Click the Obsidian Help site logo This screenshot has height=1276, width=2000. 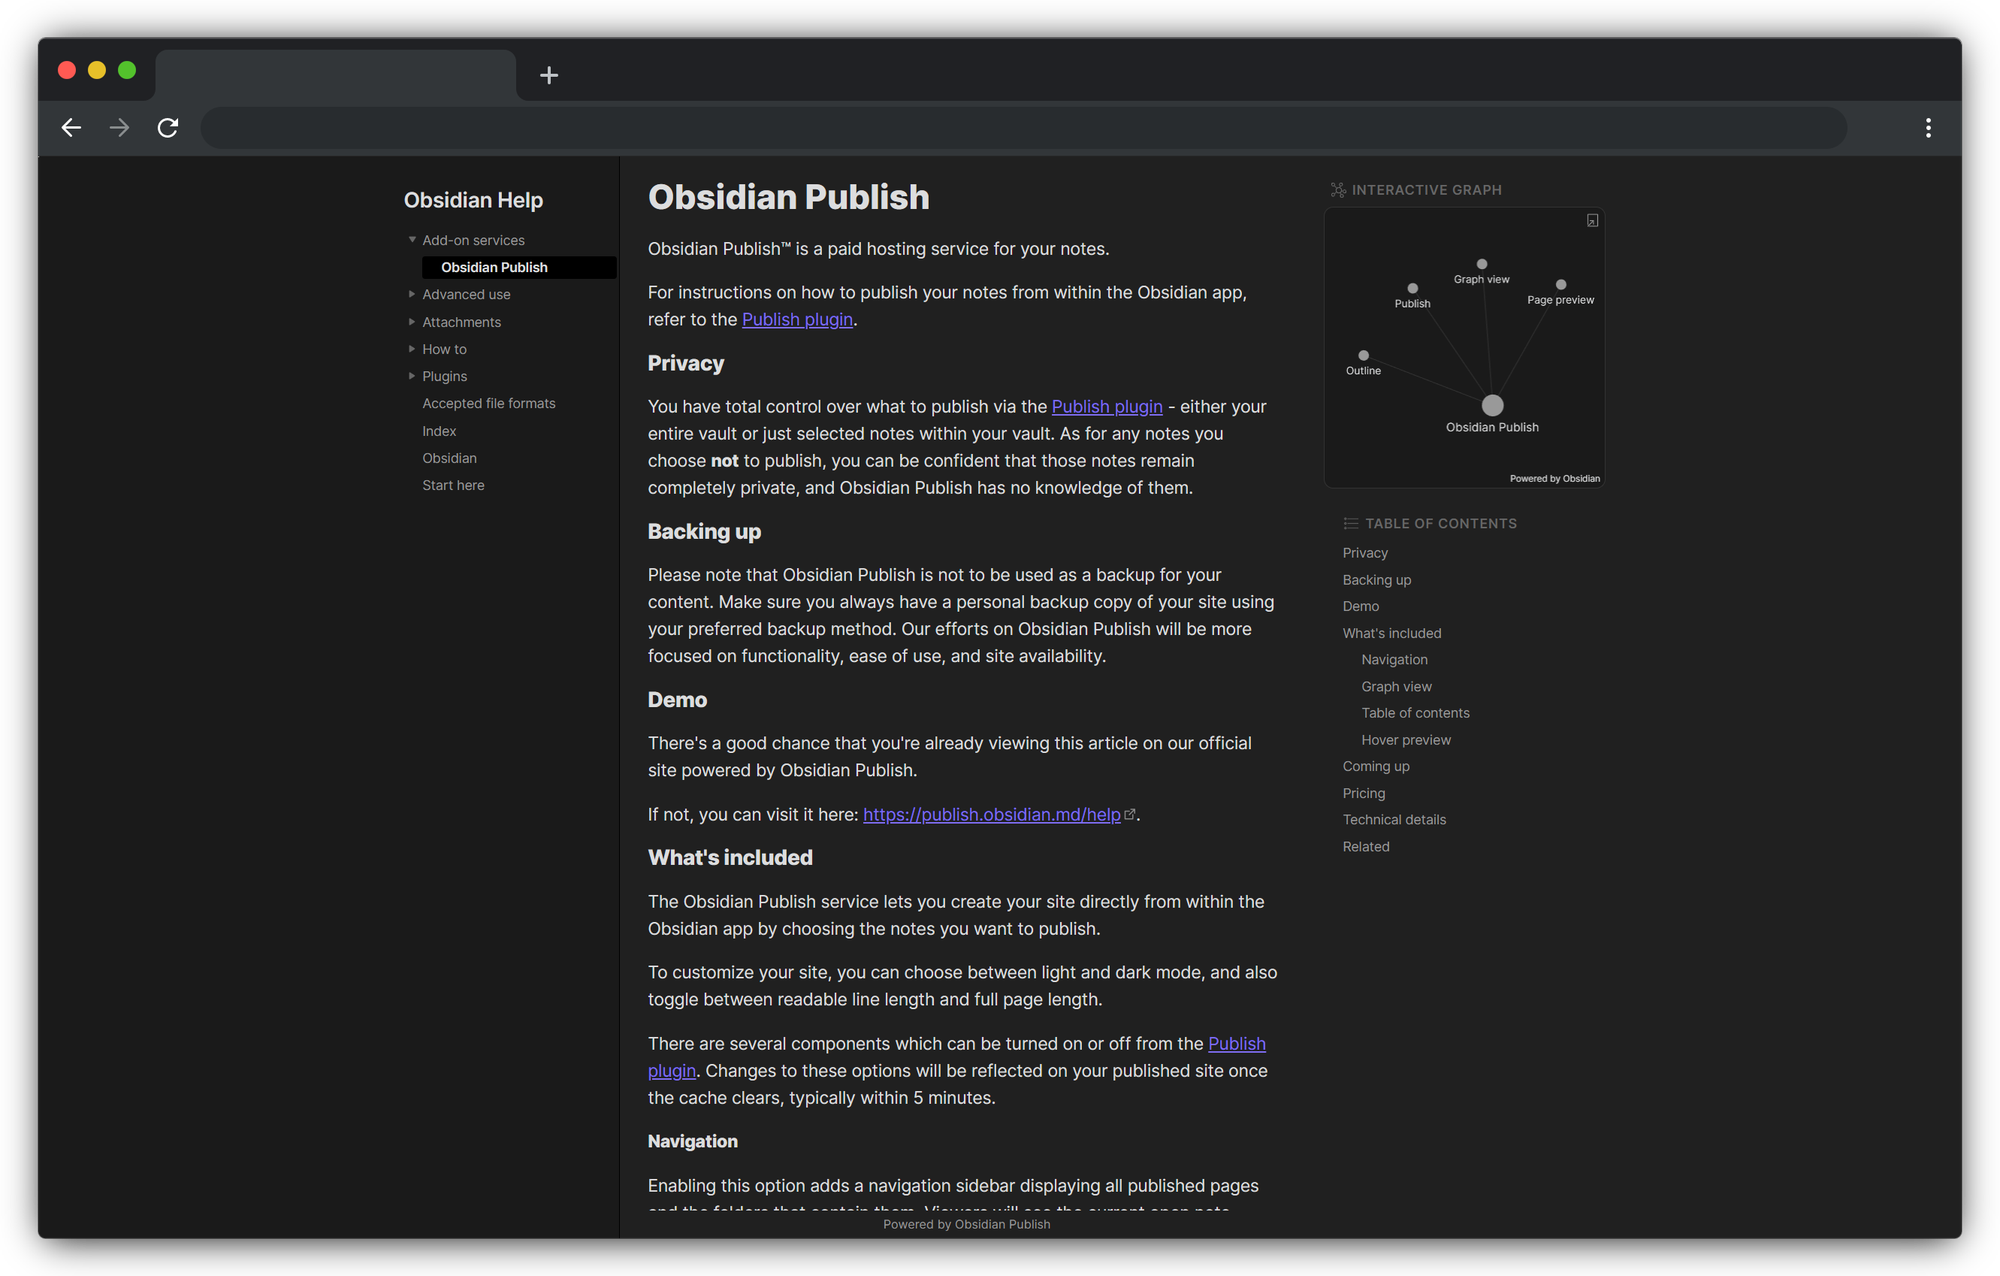pos(474,195)
